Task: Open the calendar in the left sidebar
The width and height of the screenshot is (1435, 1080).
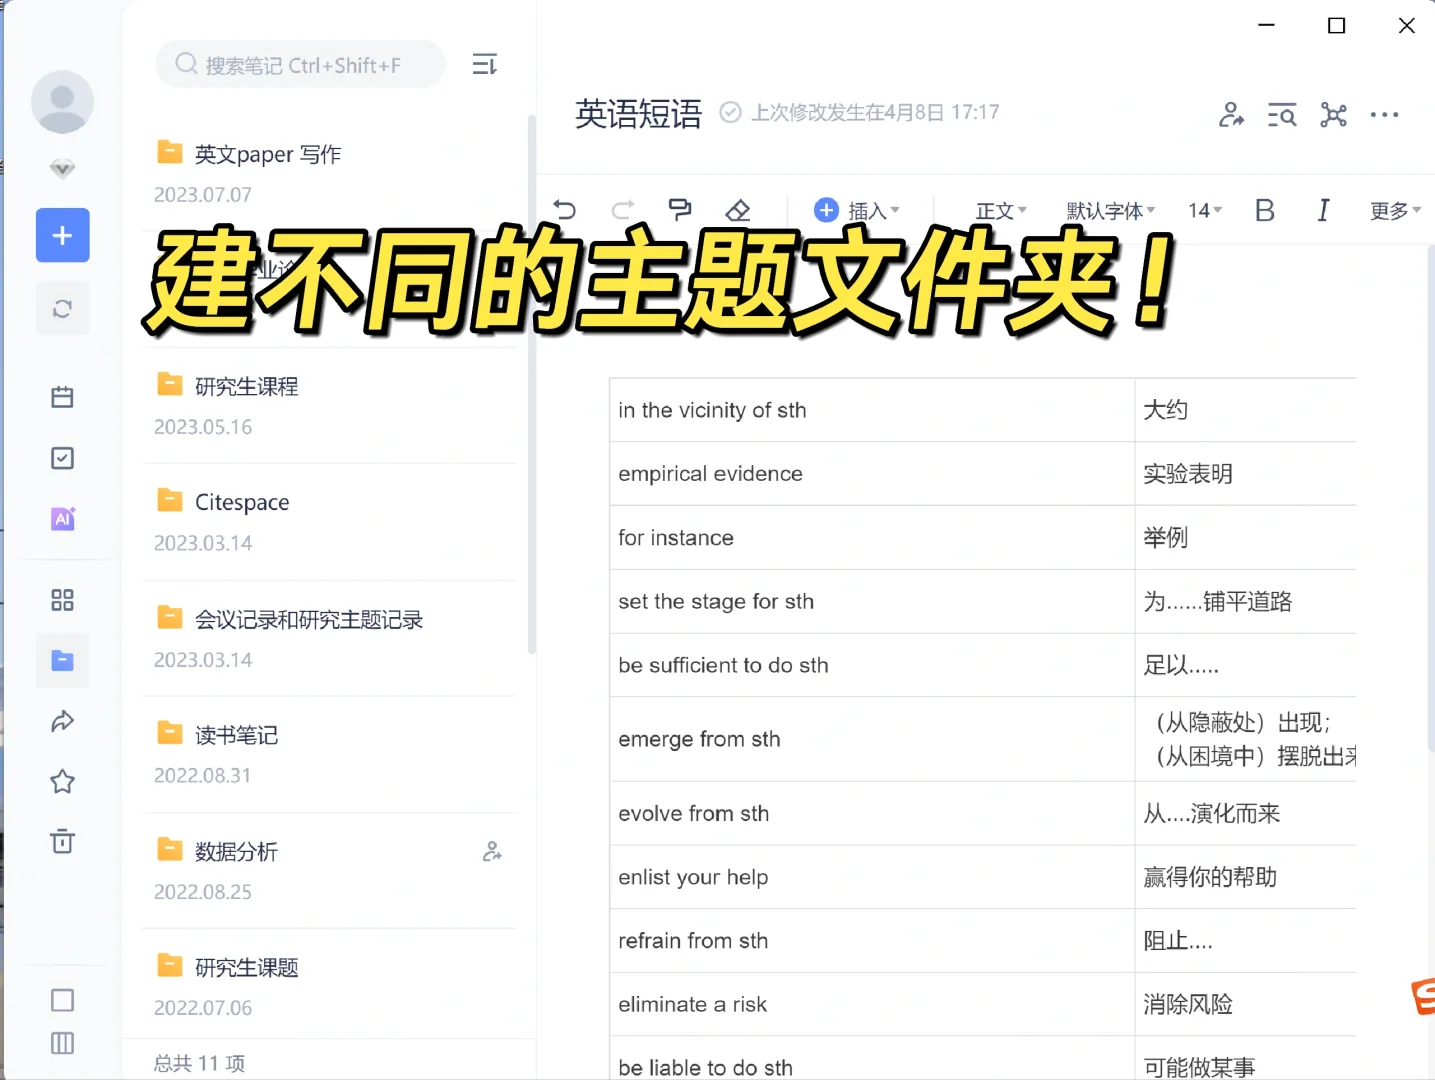Action: pos(62,396)
